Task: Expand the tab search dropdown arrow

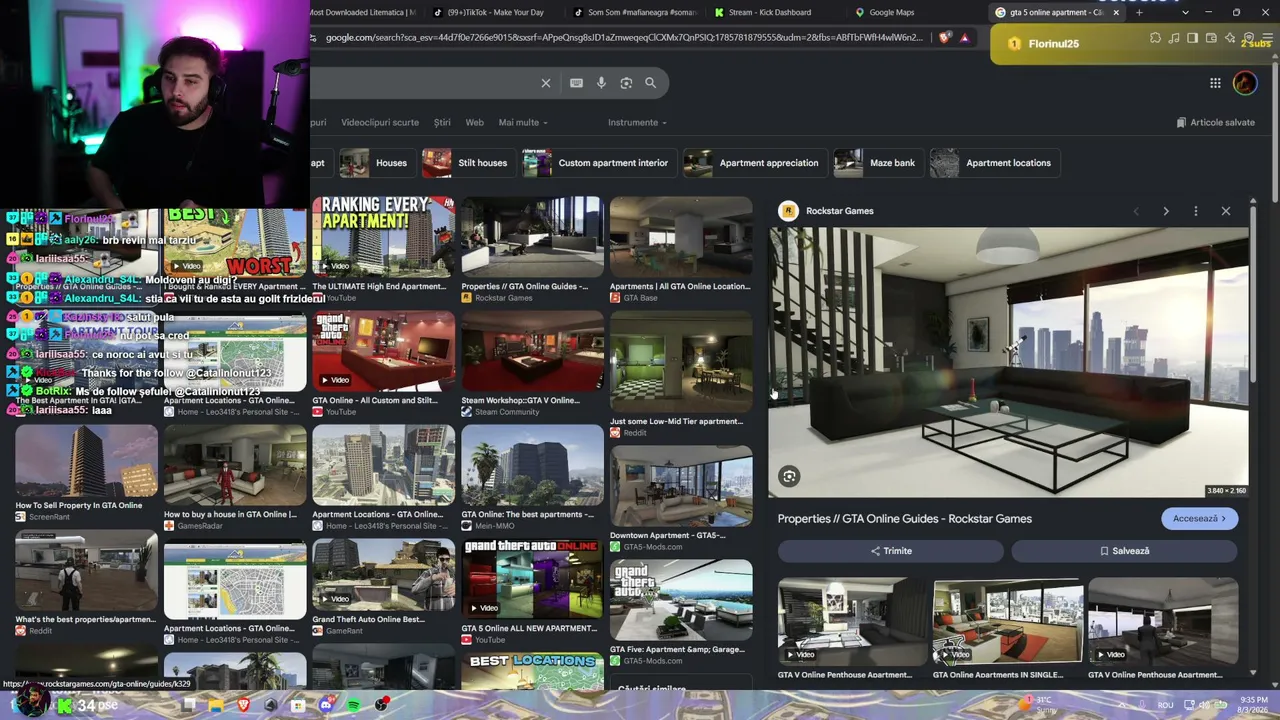Action: click(1186, 12)
